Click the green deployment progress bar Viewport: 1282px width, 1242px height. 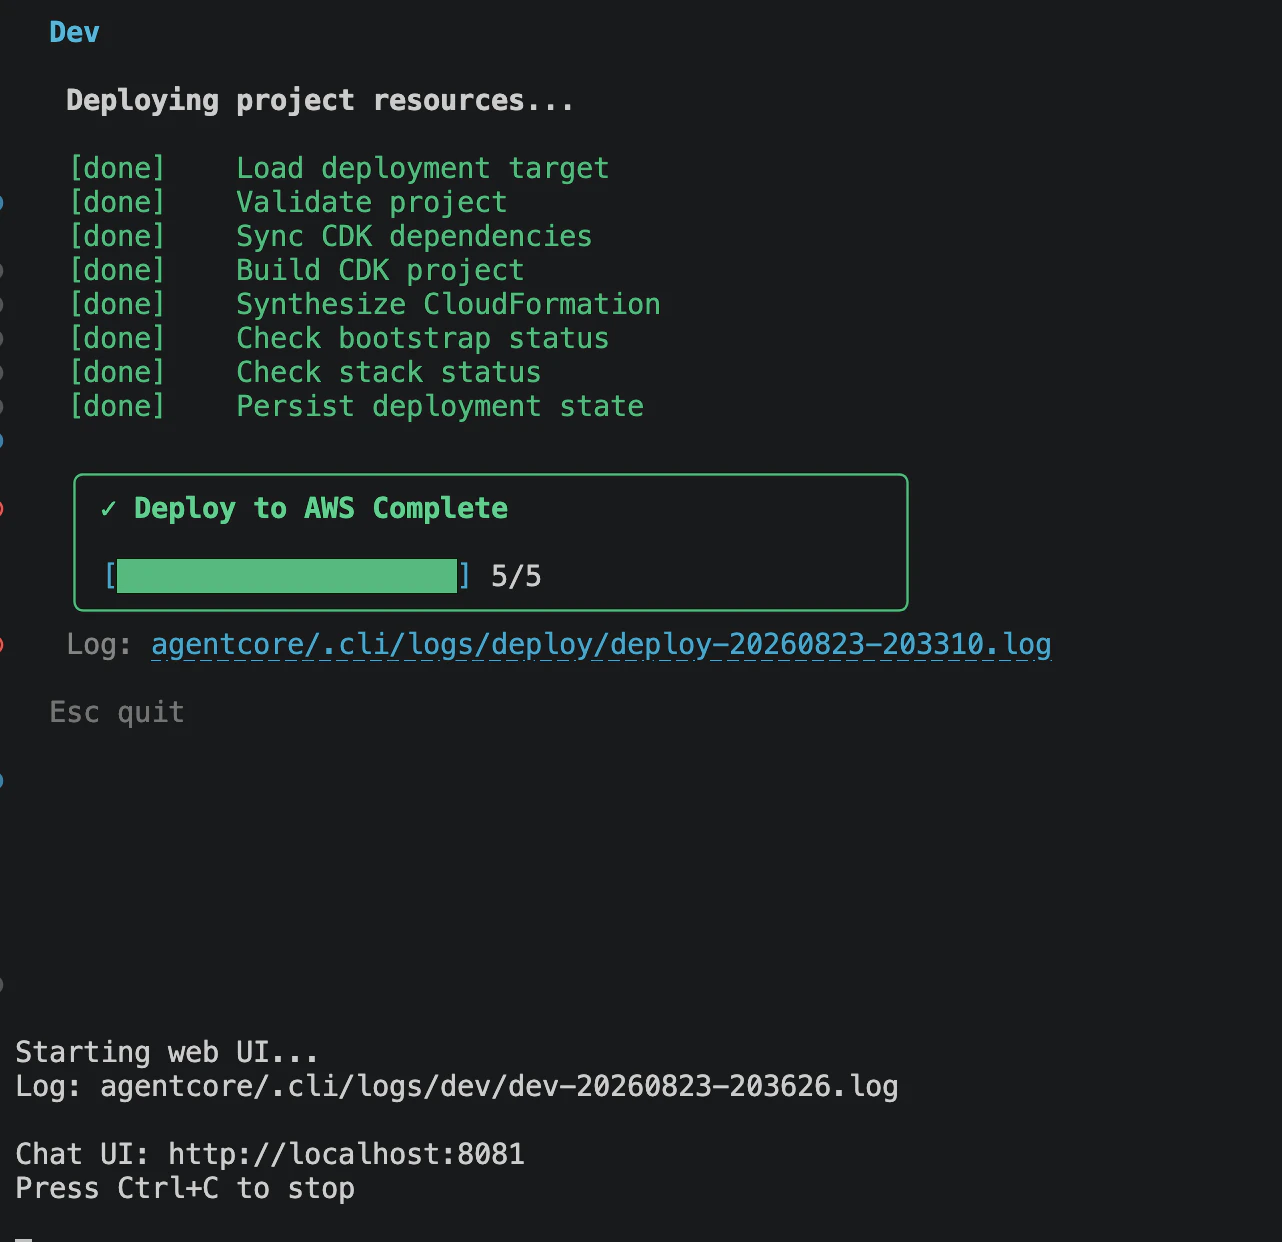coord(287,576)
